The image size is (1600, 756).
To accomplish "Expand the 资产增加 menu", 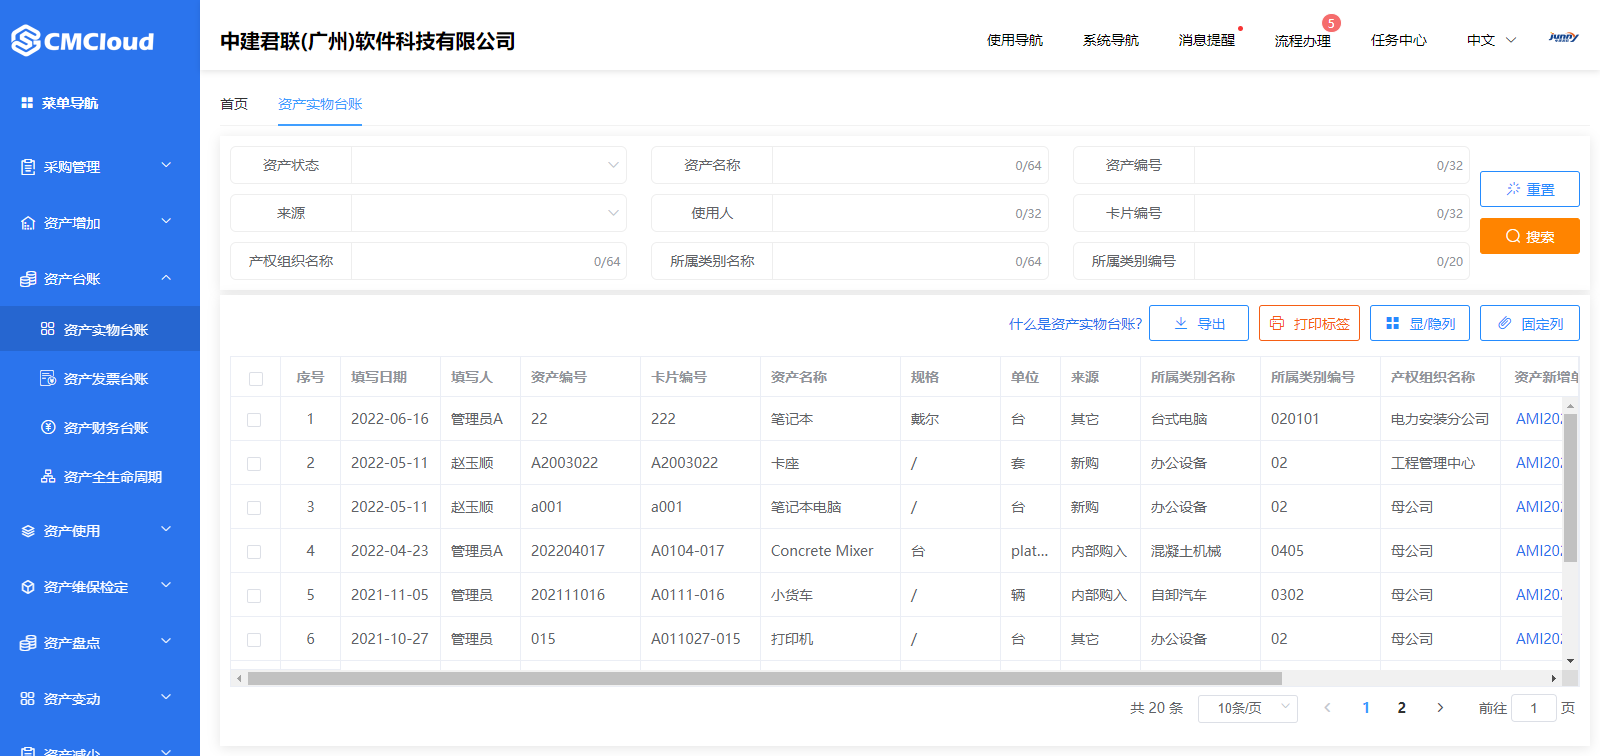I will click(166, 221).
